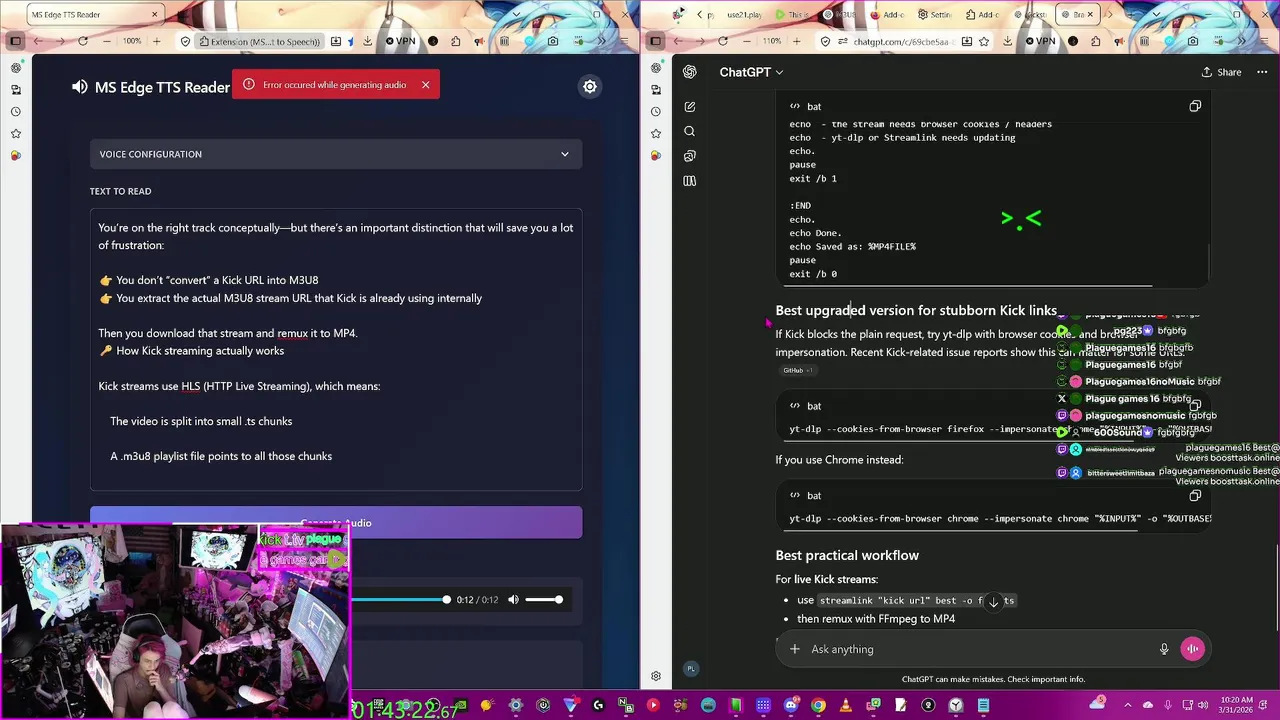
Task: Bookmark the ChatGPT page with star
Action: coord(984,41)
